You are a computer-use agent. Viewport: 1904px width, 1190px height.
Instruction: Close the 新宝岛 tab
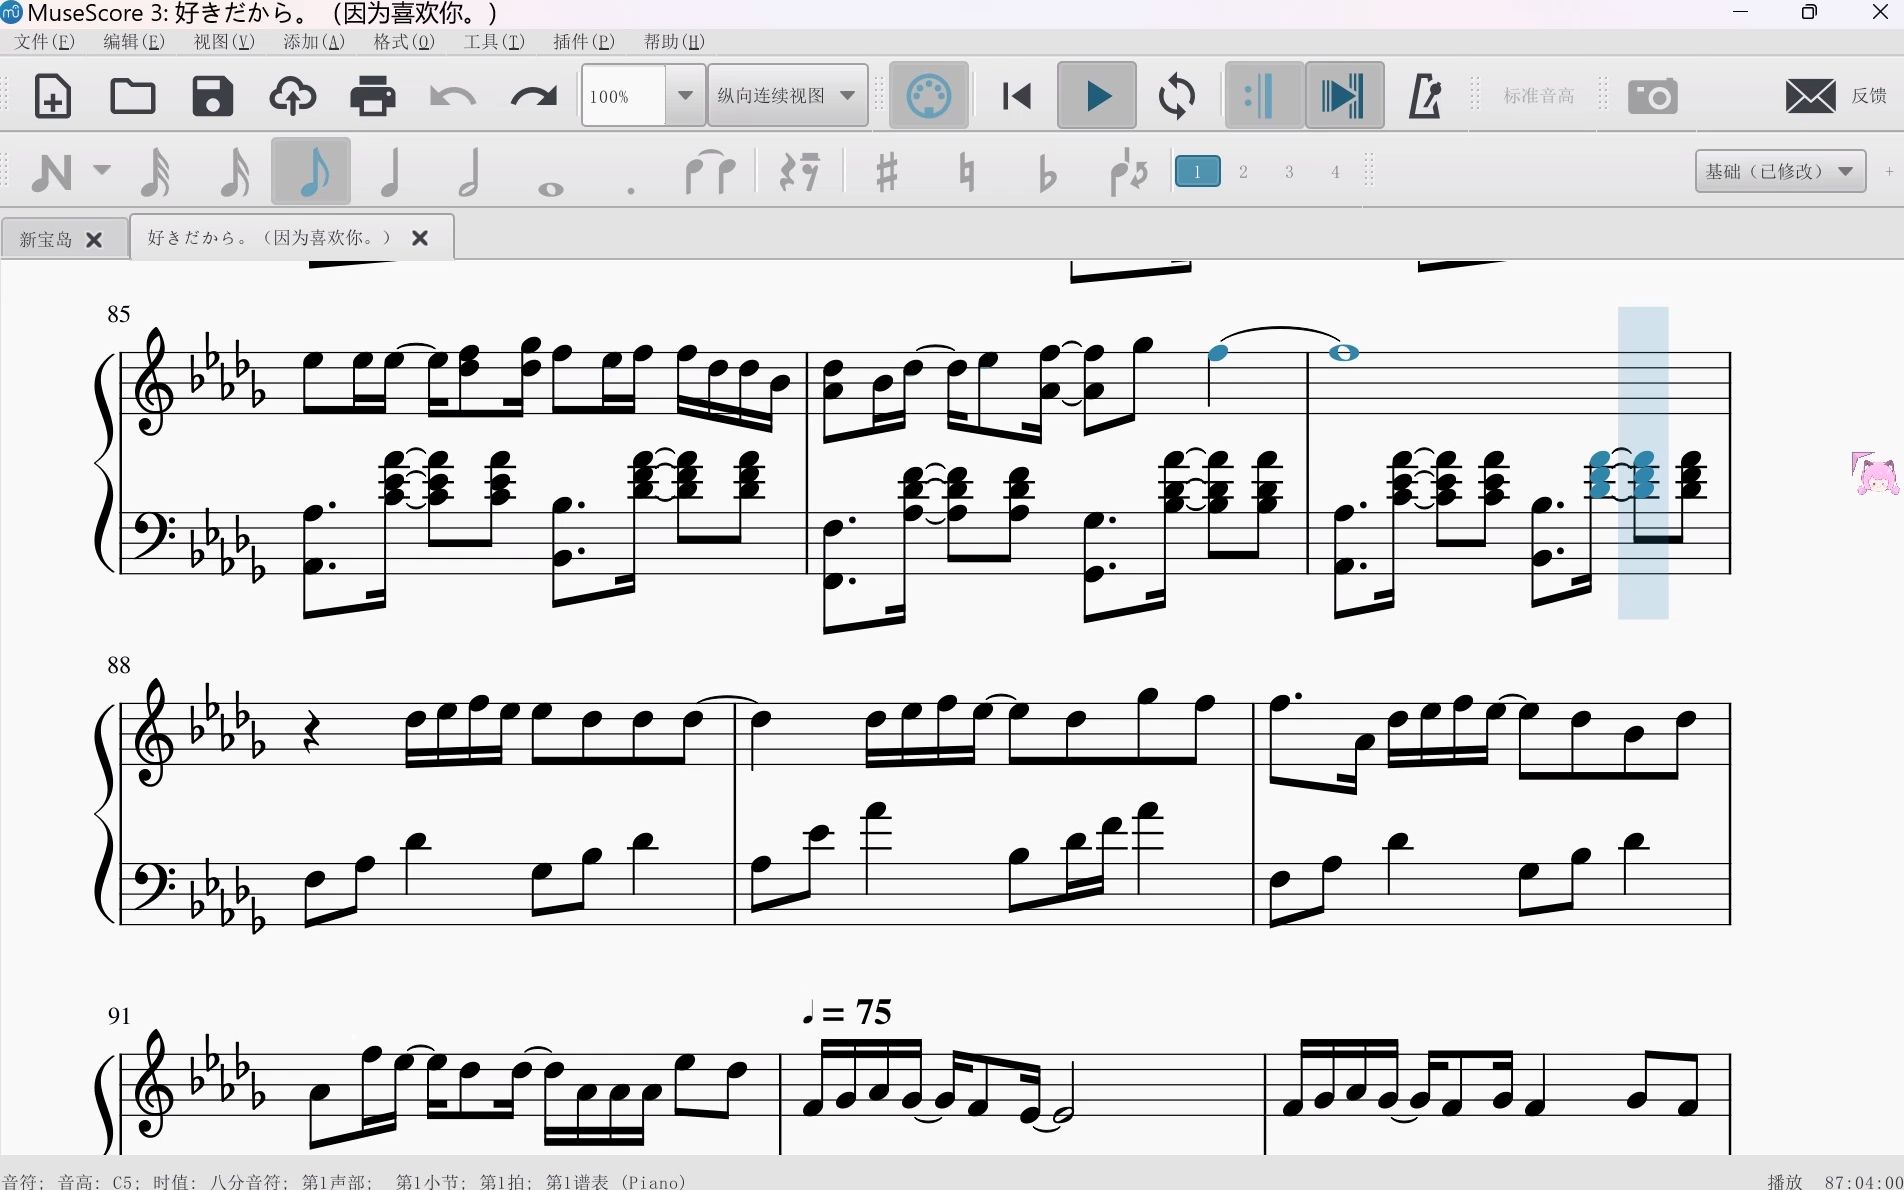[94, 239]
